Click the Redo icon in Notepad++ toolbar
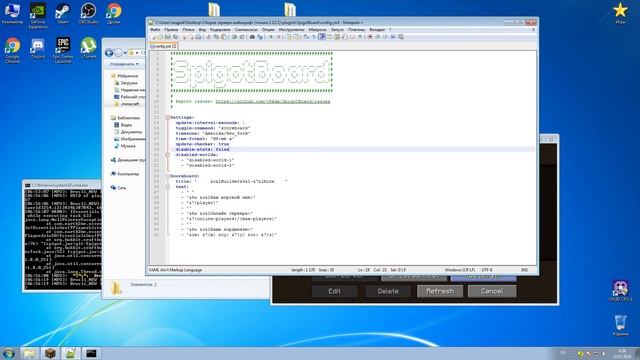 pyautogui.click(x=242, y=37)
